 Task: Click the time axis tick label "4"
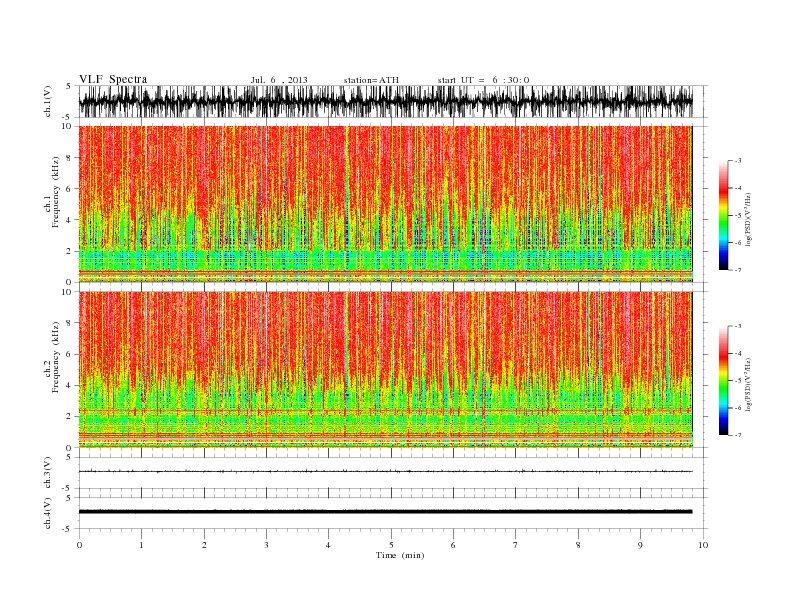328,545
